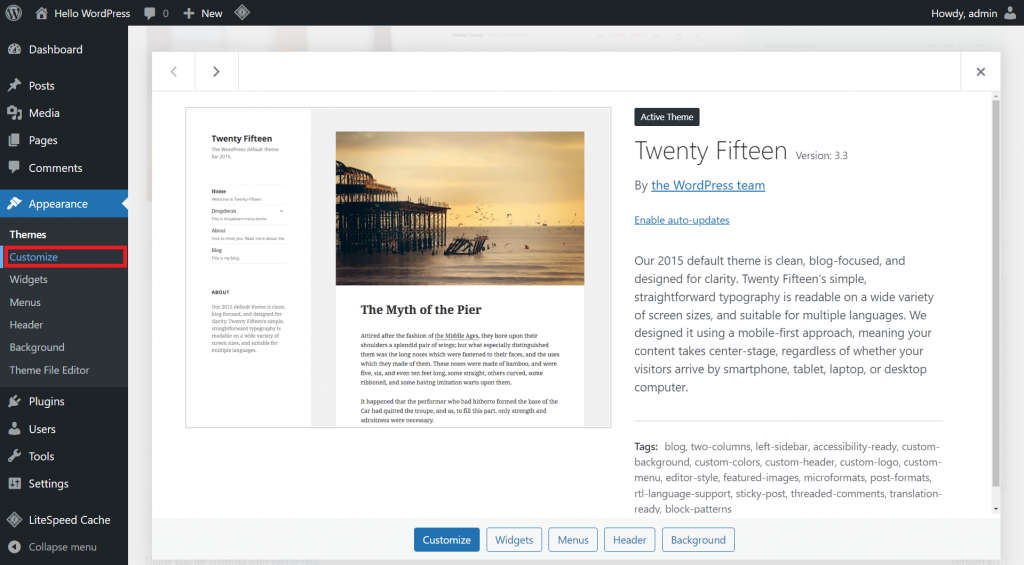1024x565 pixels.
Task: Open Dashboard menu item
Action: (x=56, y=49)
